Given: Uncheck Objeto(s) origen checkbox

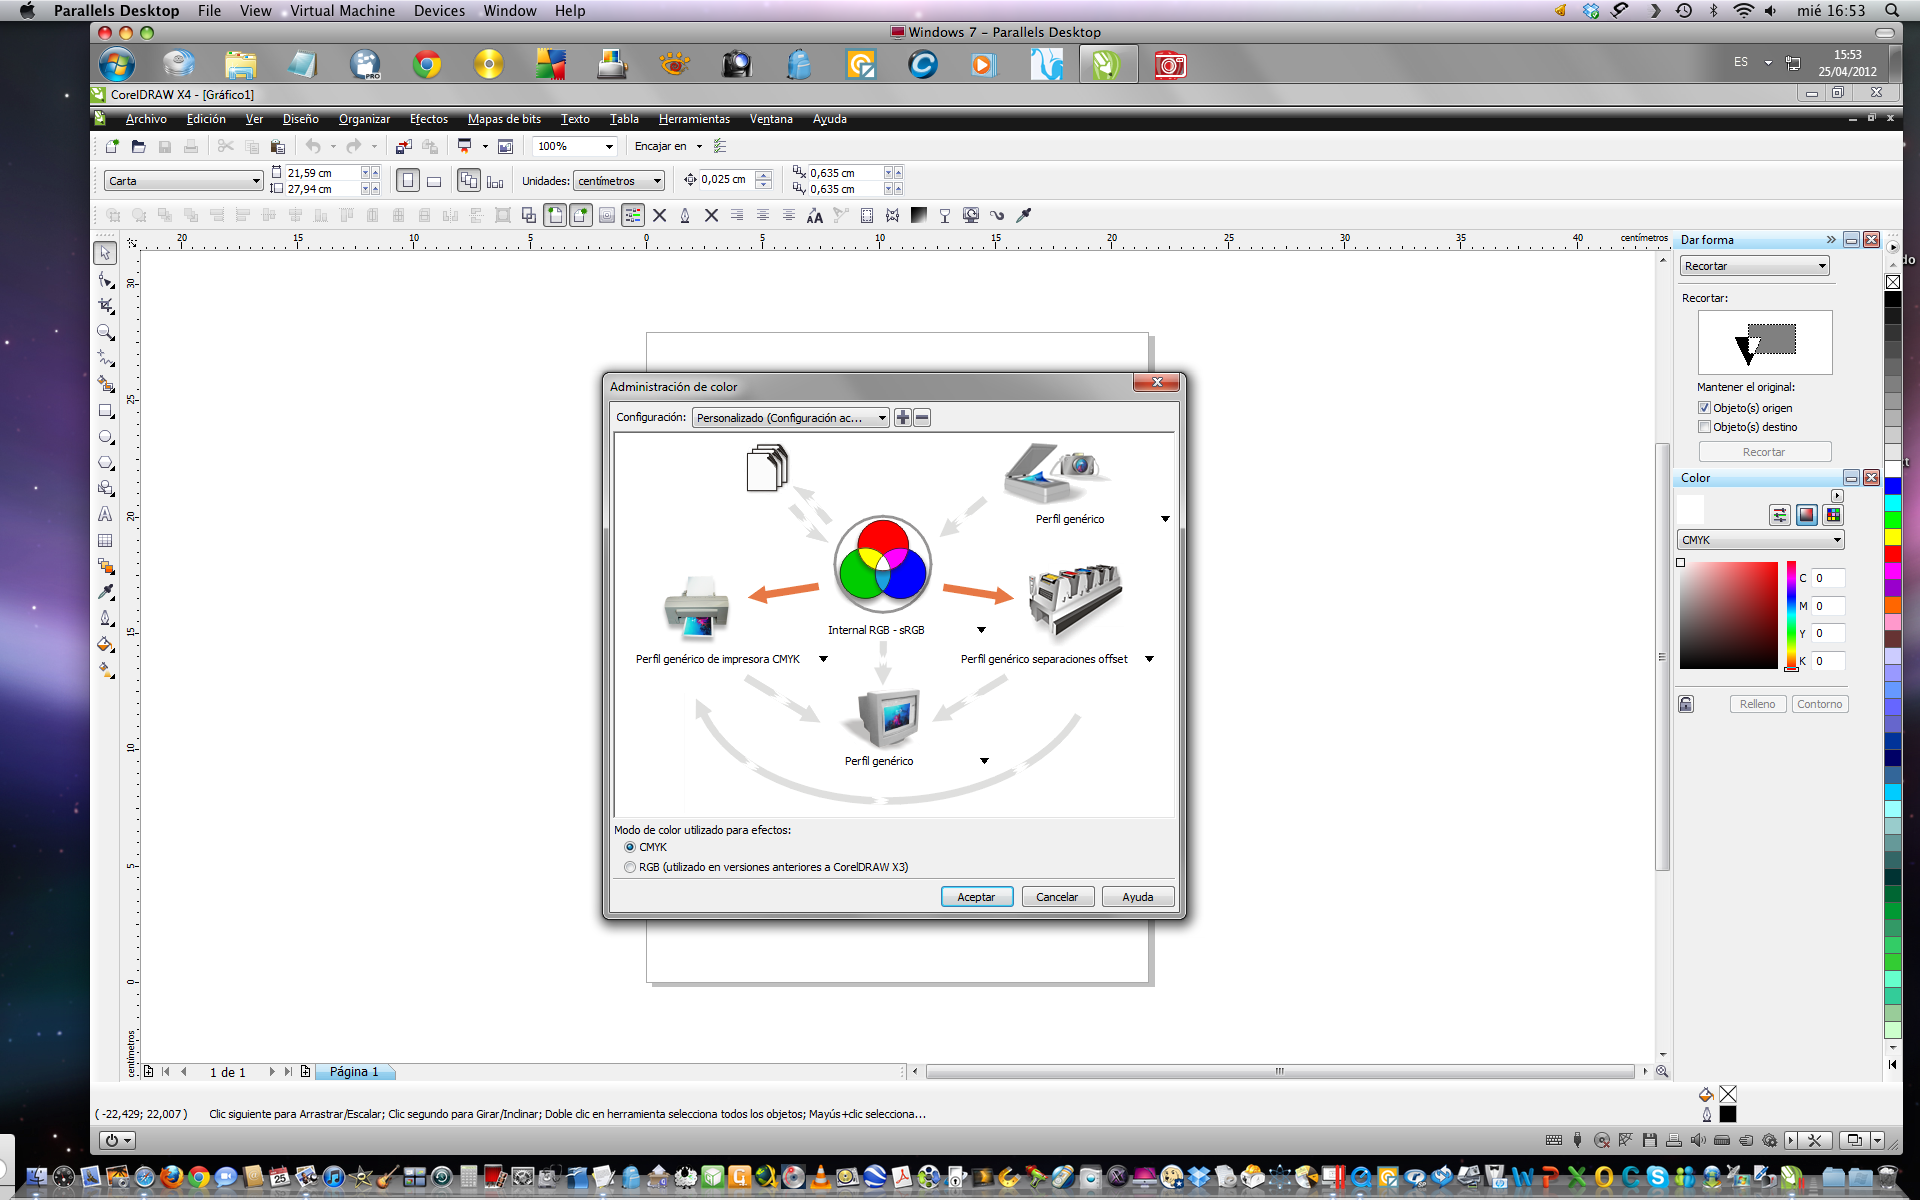Looking at the screenshot, I should tap(1705, 408).
